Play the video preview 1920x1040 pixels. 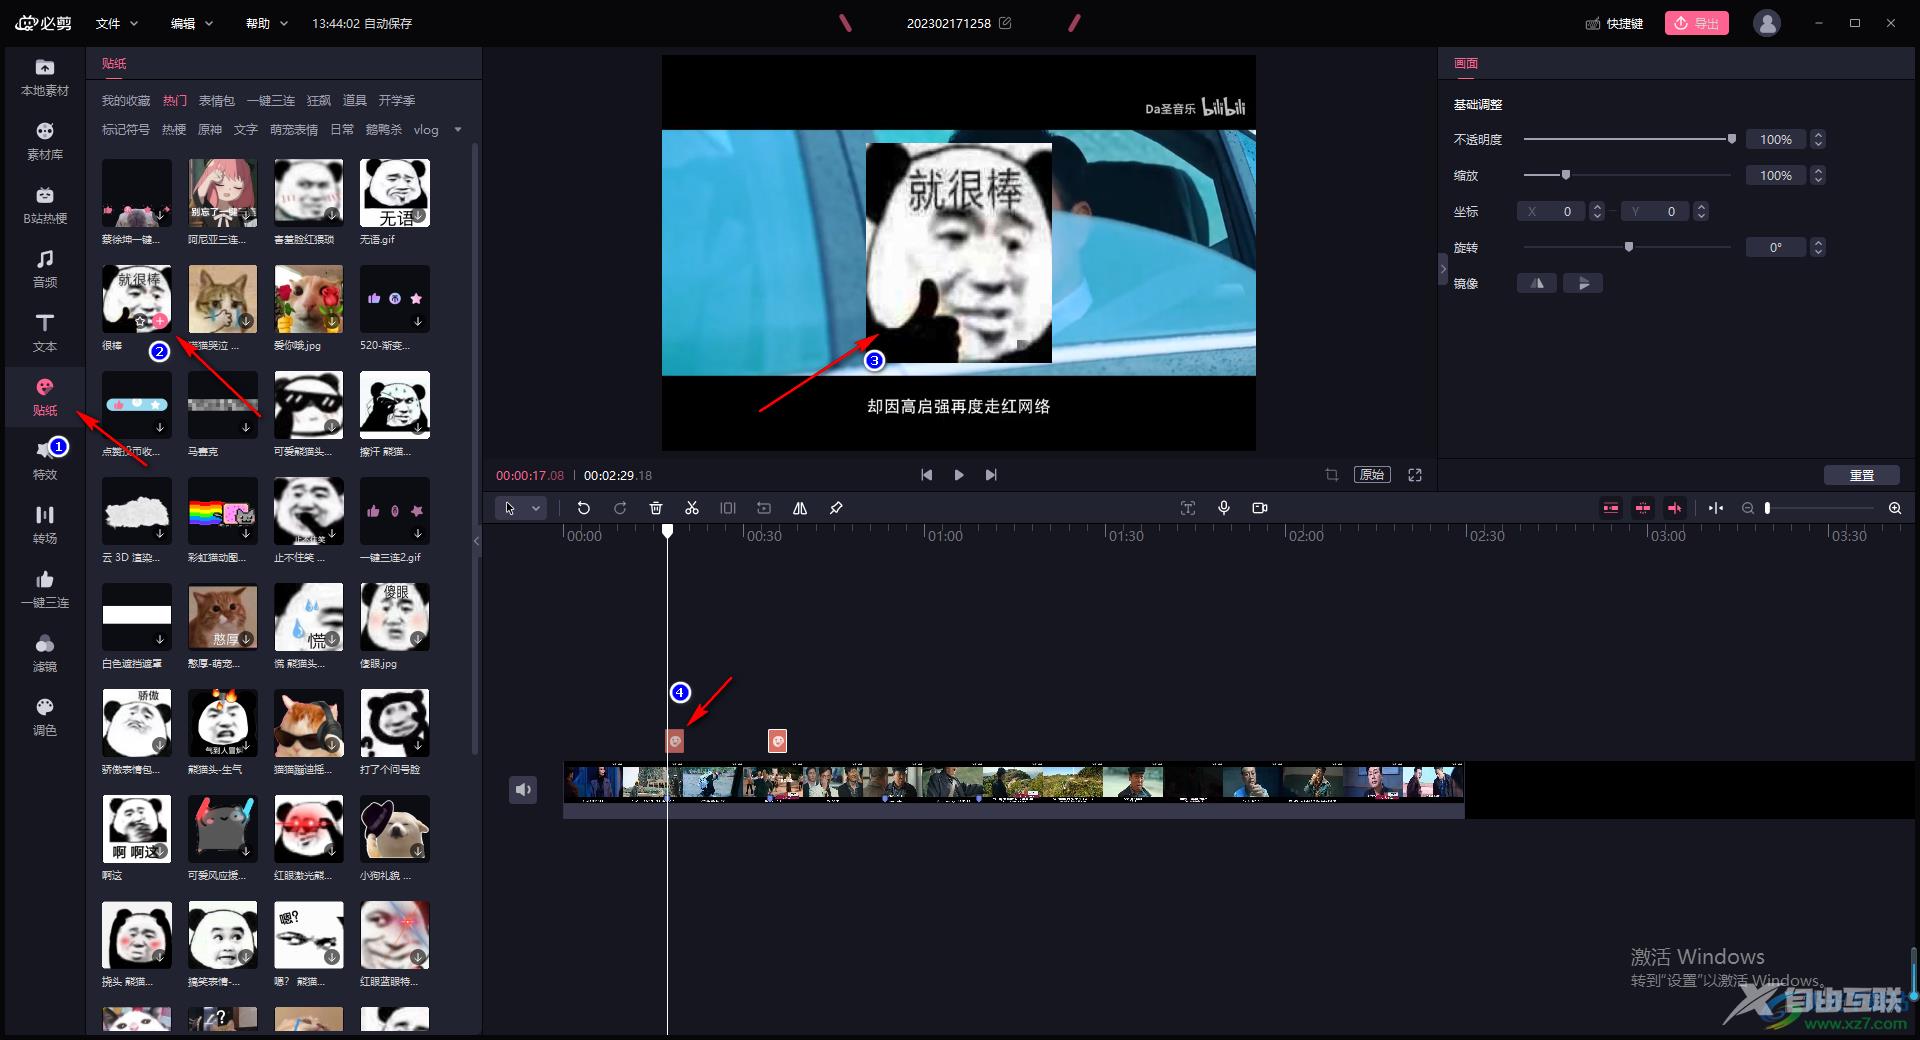(x=959, y=475)
